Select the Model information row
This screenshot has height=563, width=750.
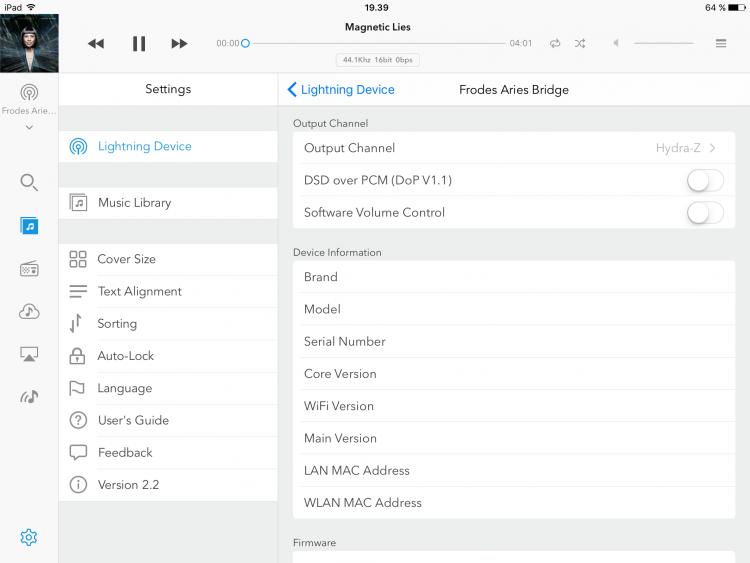[514, 309]
